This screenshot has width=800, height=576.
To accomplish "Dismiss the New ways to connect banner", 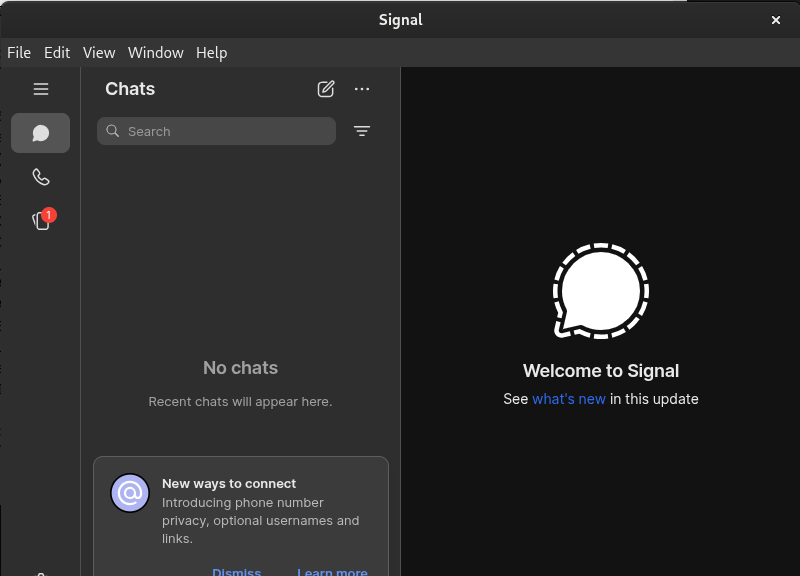I will point(237,571).
